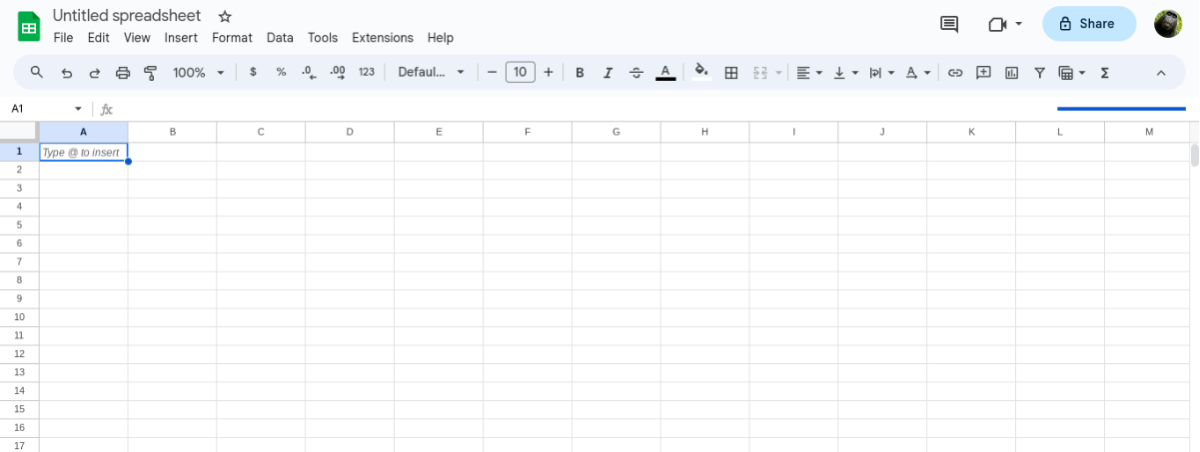Image resolution: width=1200 pixels, height=452 pixels.
Task: Click the print icon
Action: coord(123,72)
